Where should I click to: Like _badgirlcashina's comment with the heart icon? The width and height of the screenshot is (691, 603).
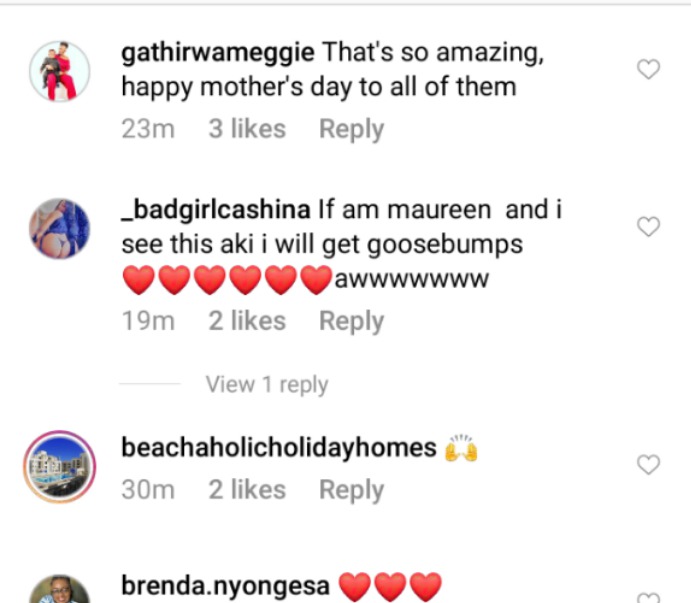(x=648, y=227)
